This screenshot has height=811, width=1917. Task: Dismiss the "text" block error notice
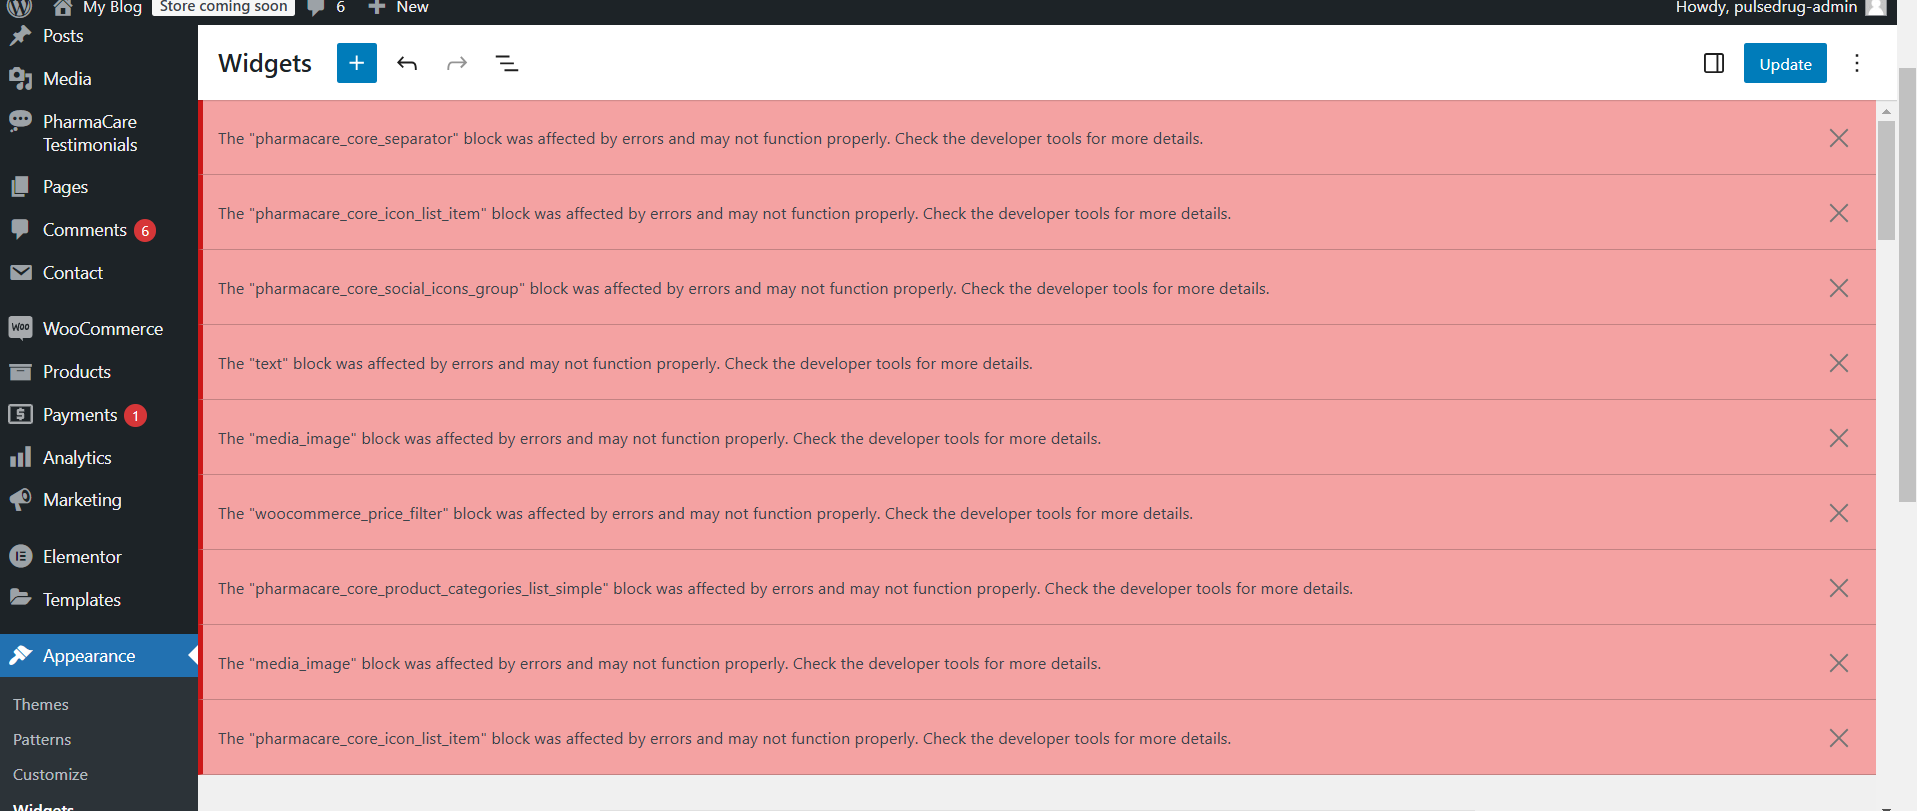pos(1839,363)
